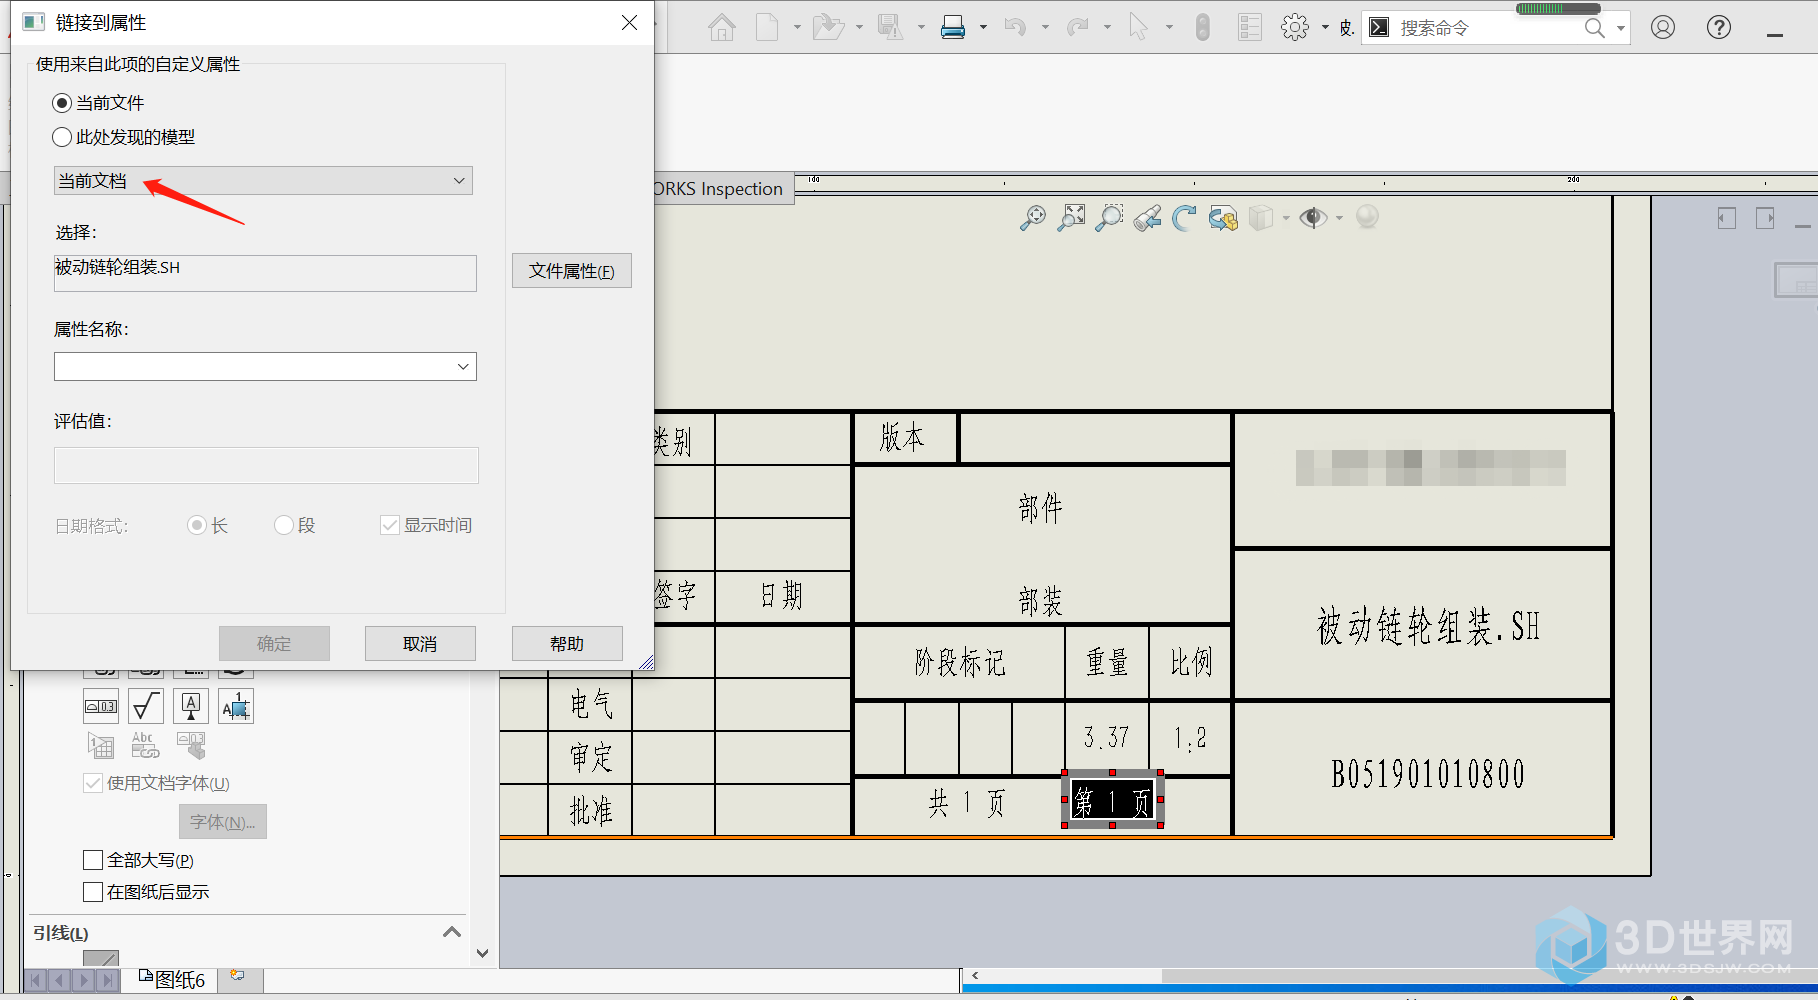Select the 第 1 页 note on drawing
This screenshot has height=1000, width=1818.
(1112, 800)
